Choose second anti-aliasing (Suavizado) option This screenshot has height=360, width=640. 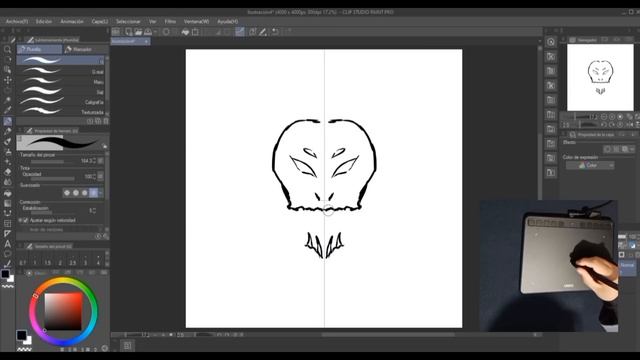click(76, 193)
